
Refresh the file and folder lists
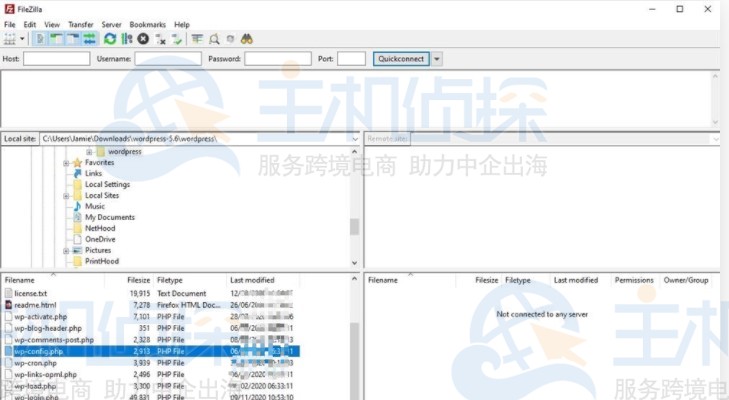click(x=110, y=39)
